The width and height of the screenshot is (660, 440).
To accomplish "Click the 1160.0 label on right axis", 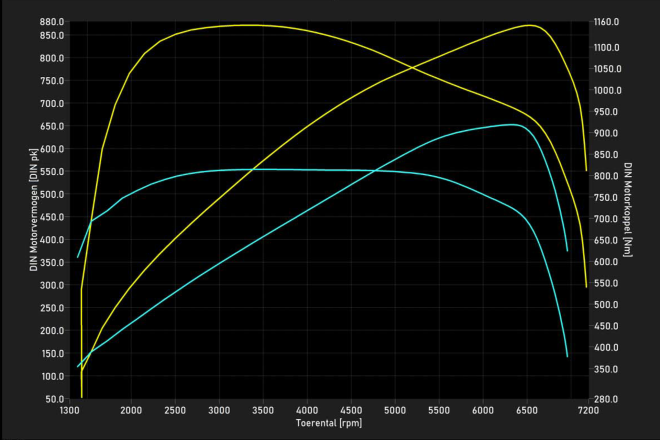I will tap(608, 21).
